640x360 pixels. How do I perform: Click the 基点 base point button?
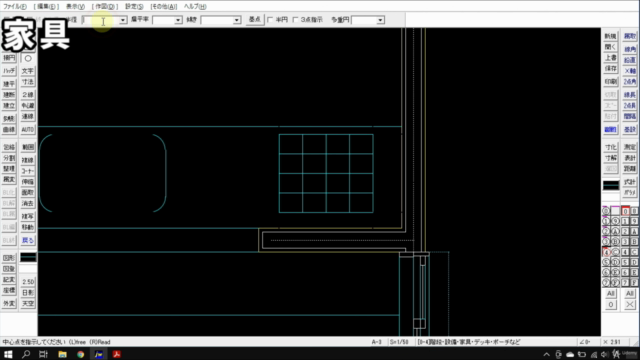(x=254, y=20)
